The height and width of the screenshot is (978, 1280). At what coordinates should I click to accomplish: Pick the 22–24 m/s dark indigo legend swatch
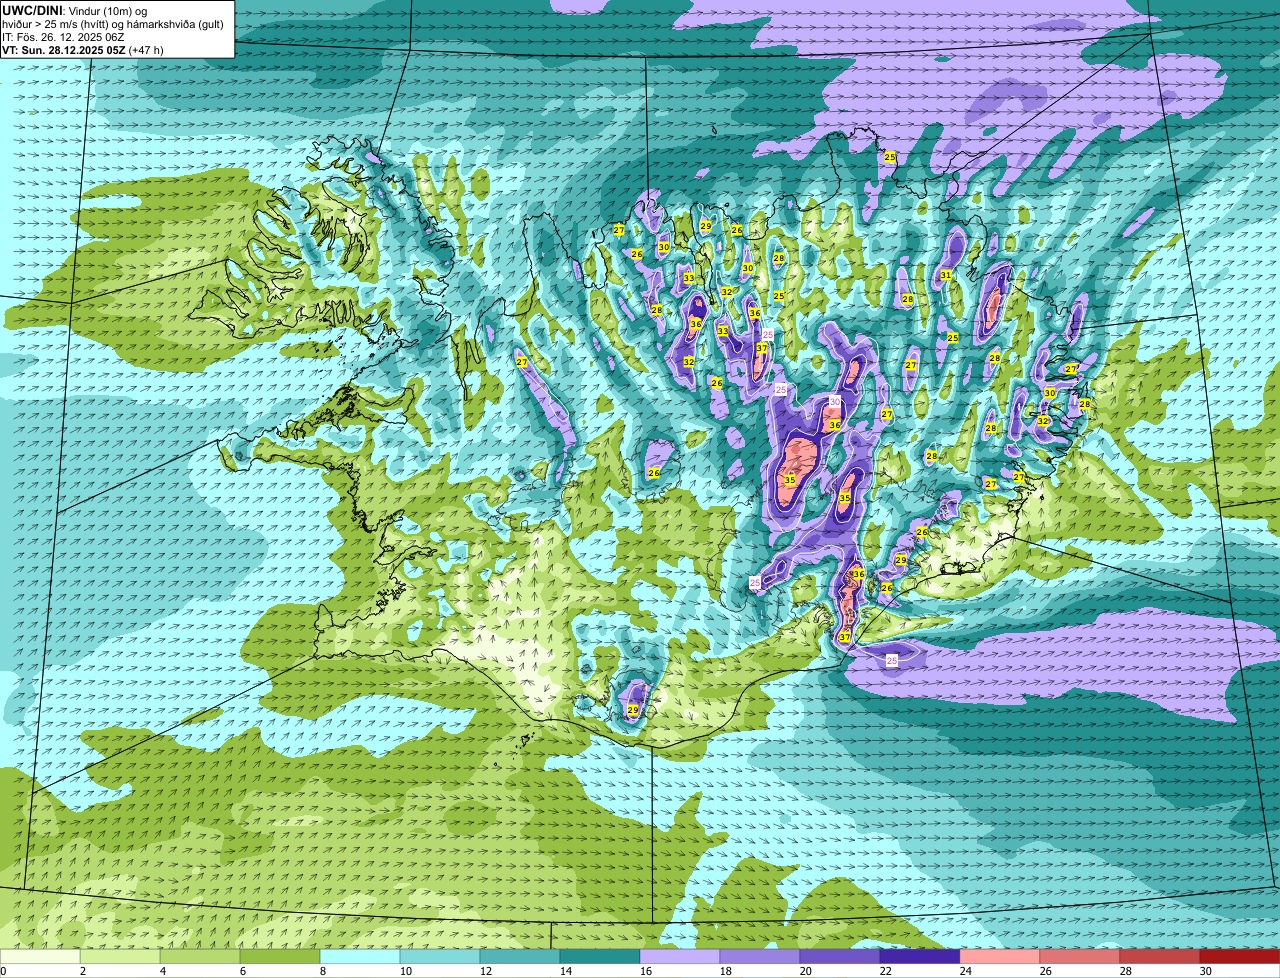pos(920,956)
